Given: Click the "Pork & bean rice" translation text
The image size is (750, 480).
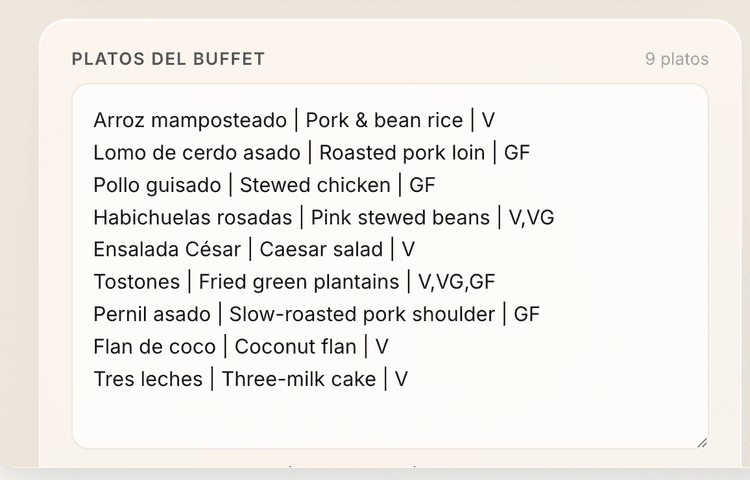Looking at the screenshot, I should [384, 120].
